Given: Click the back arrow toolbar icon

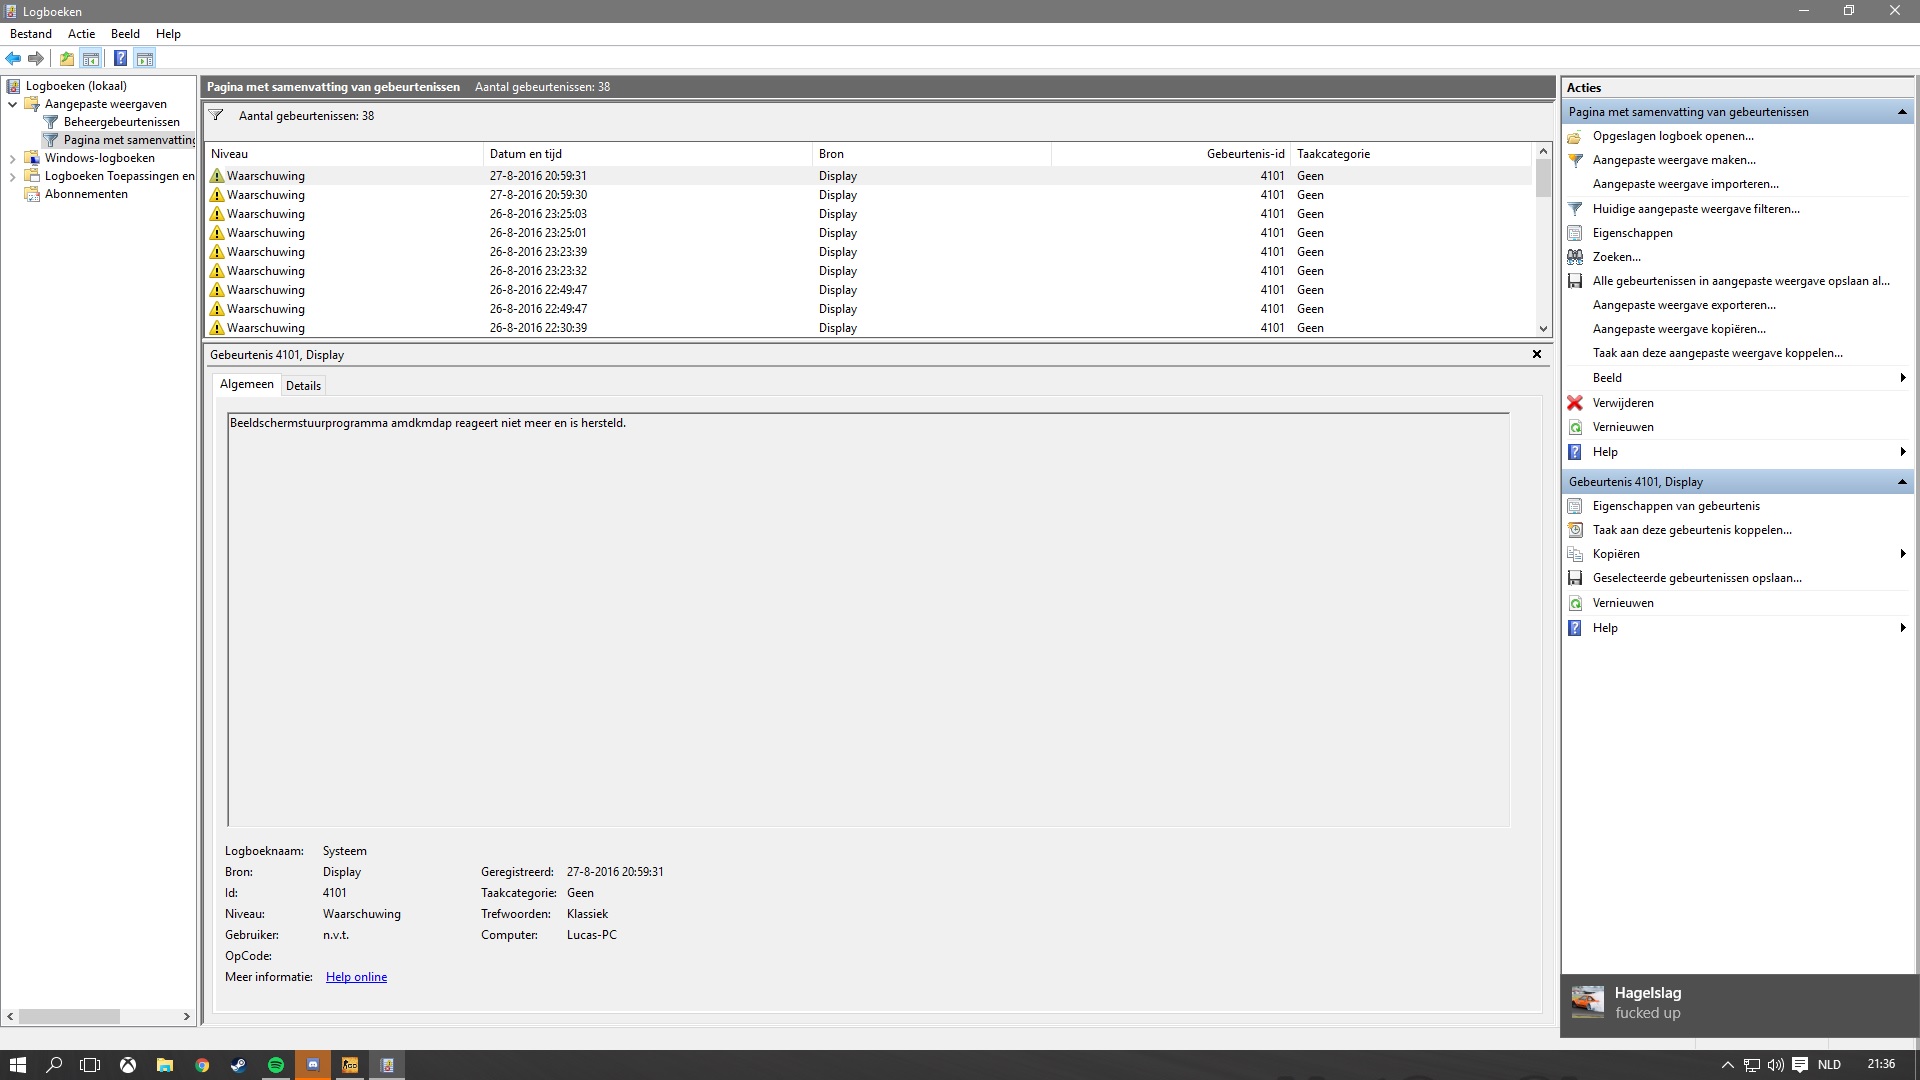Looking at the screenshot, I should (x=13, y=58).
